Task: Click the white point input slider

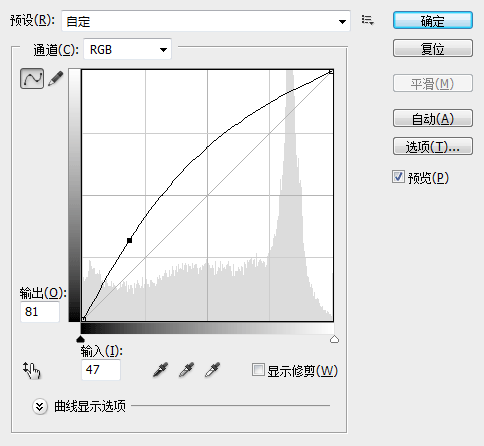Action: pyautogui.click(x=334, y=339)
